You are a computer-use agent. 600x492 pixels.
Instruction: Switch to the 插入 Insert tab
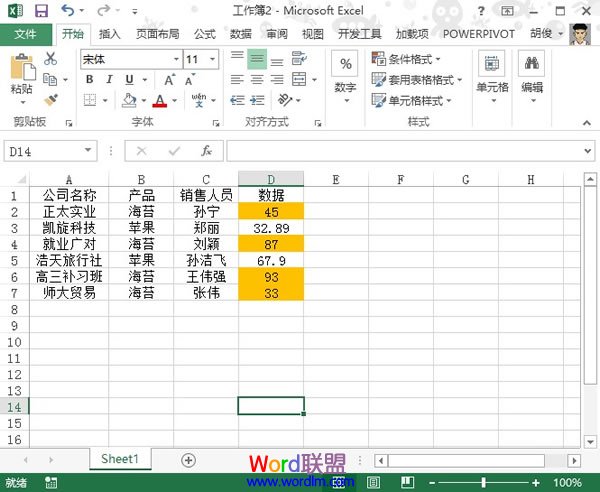[109, 34]
